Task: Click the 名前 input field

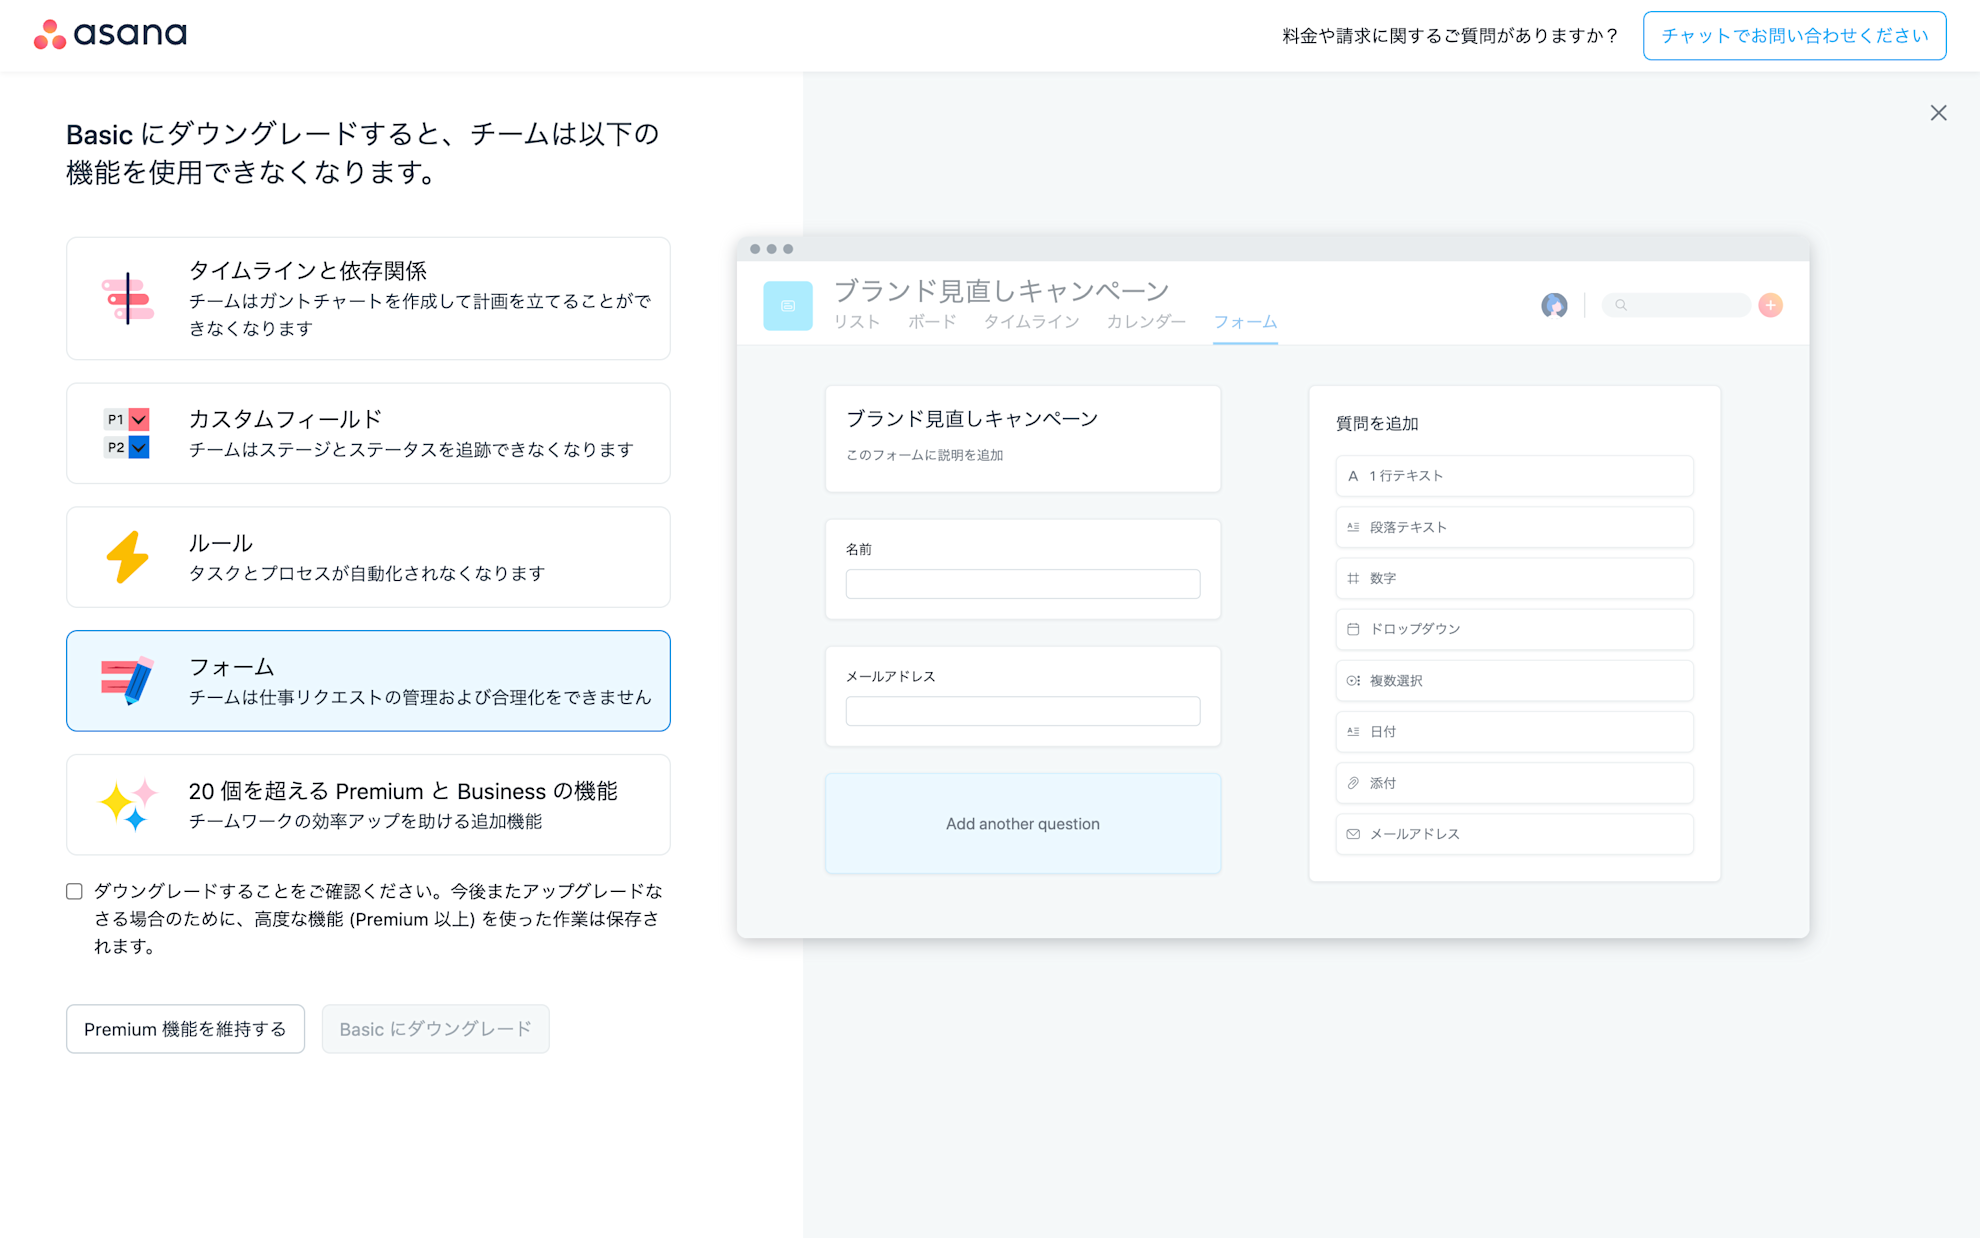Action: click(1022, 584)
